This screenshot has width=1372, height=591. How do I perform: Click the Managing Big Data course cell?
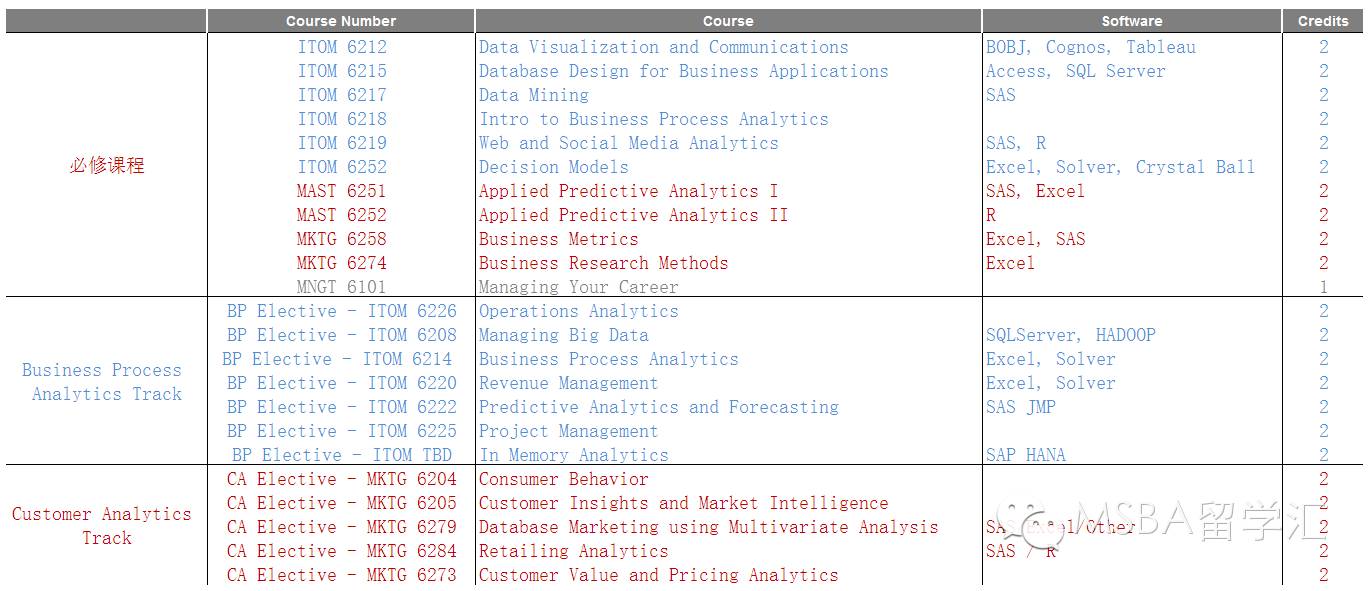(563, 335)
